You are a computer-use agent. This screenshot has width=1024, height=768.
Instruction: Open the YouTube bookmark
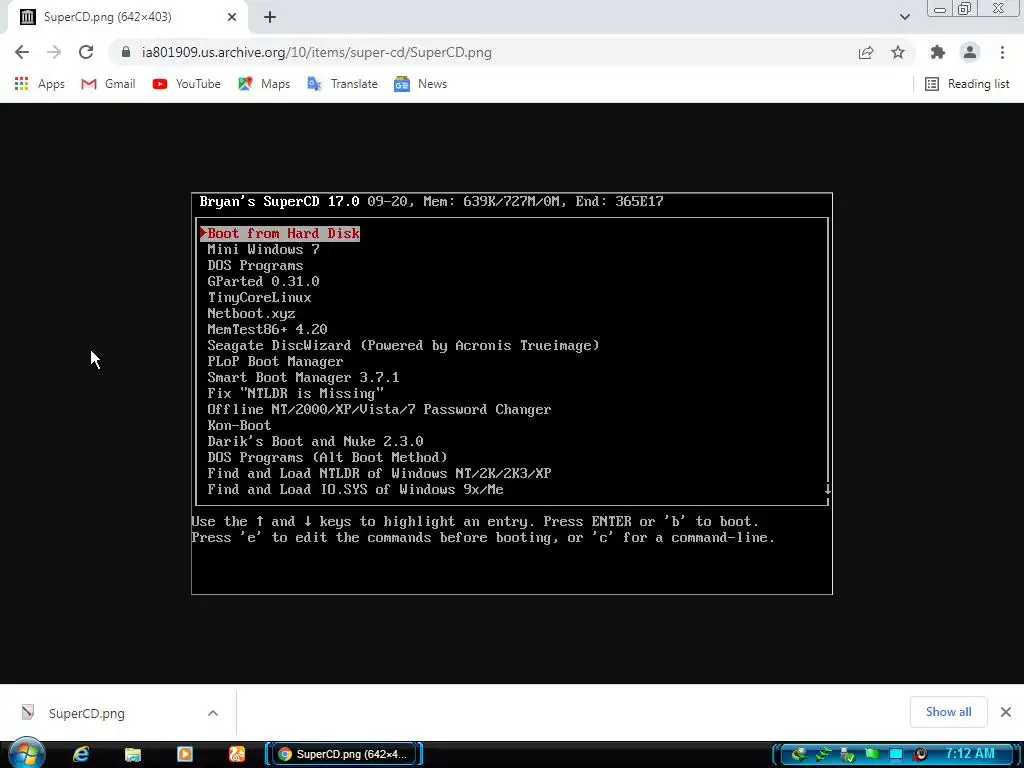click(187, 84)
